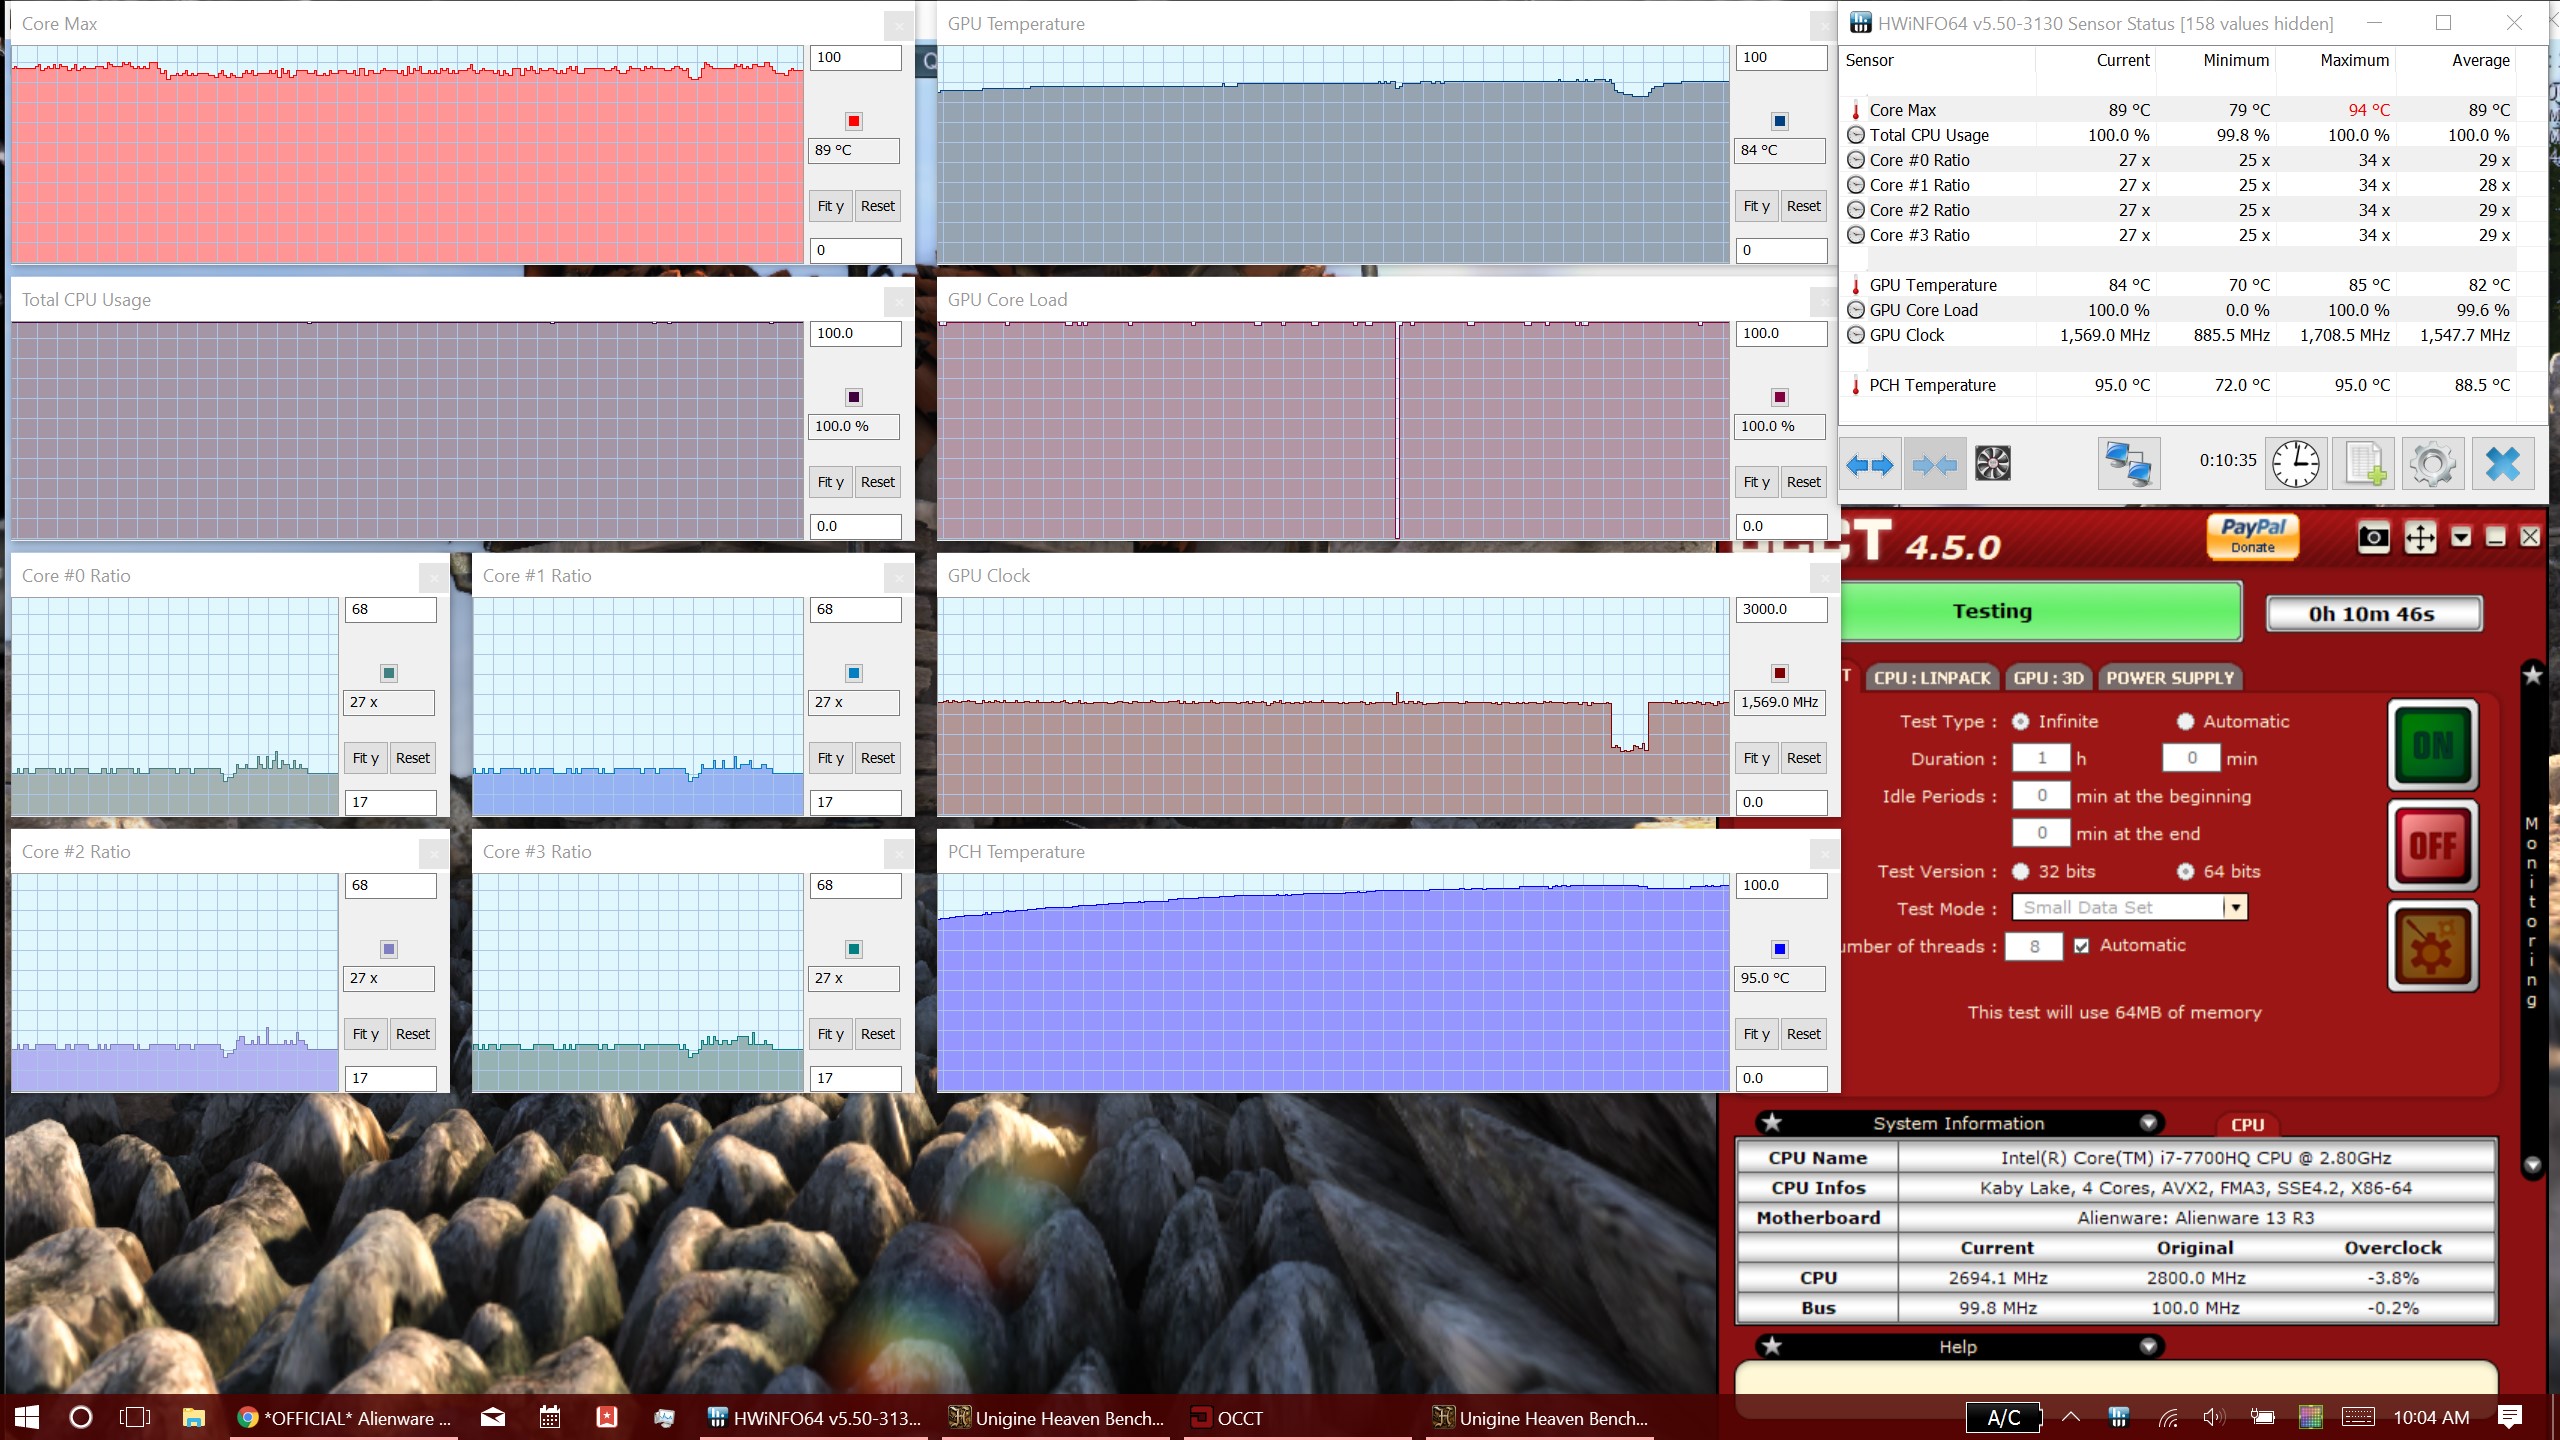Click HWiNFO expand columns arrows icon
Viewport: 2560px width, 1440px height.
point(1869,464)
